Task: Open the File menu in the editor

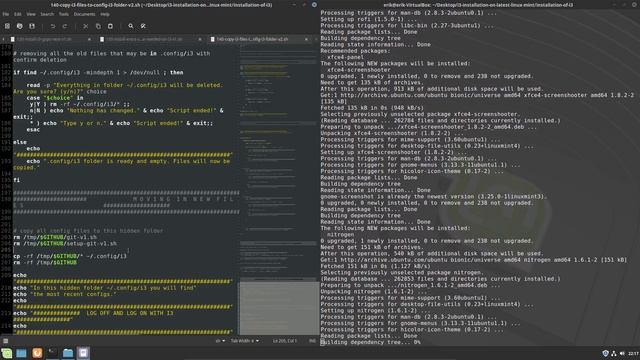Action: pos(6,14)
